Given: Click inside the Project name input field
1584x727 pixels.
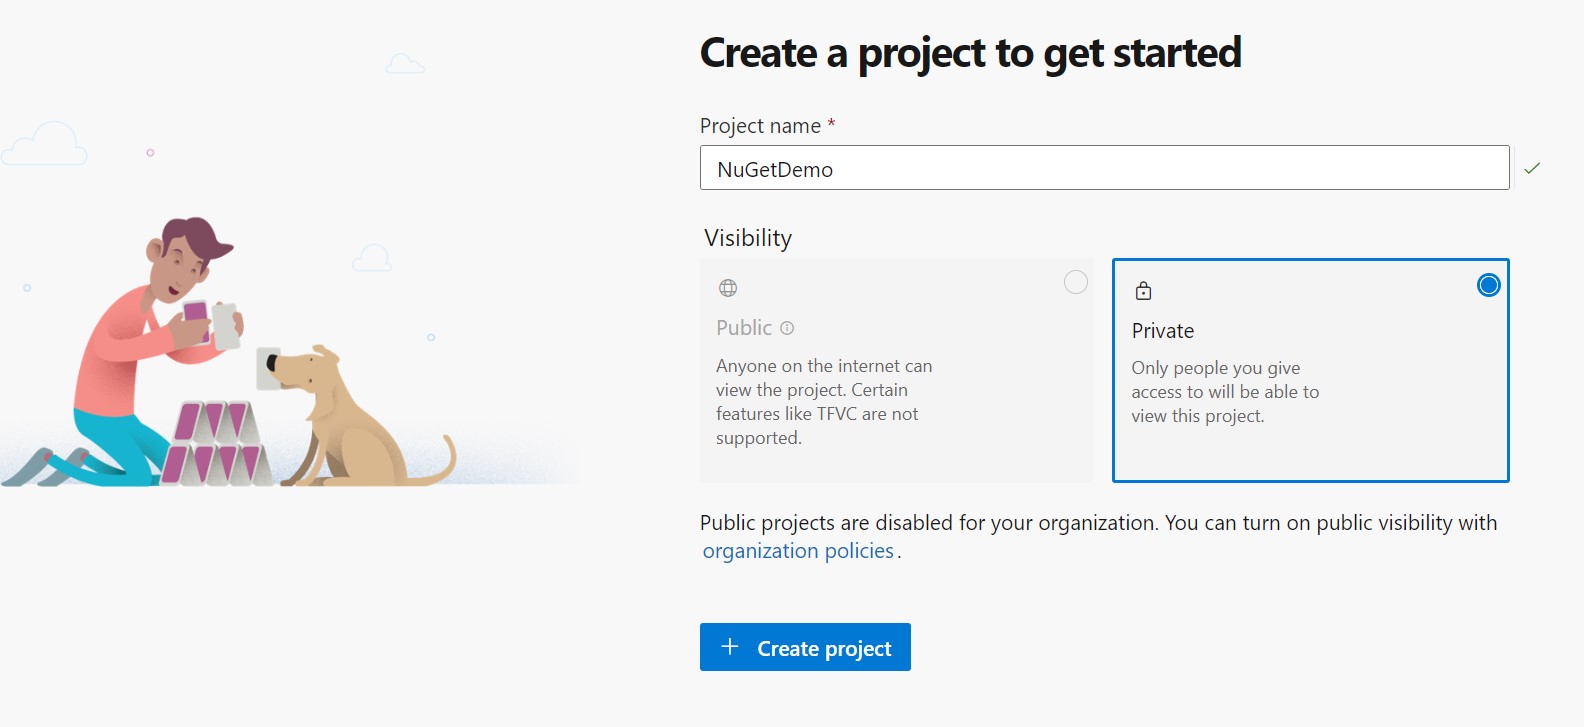Looking at the screenshot, I should (x=1100, y=168).
